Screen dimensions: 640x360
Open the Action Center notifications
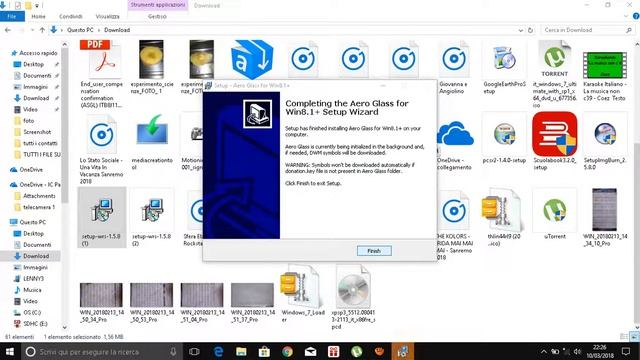point(626,351)
